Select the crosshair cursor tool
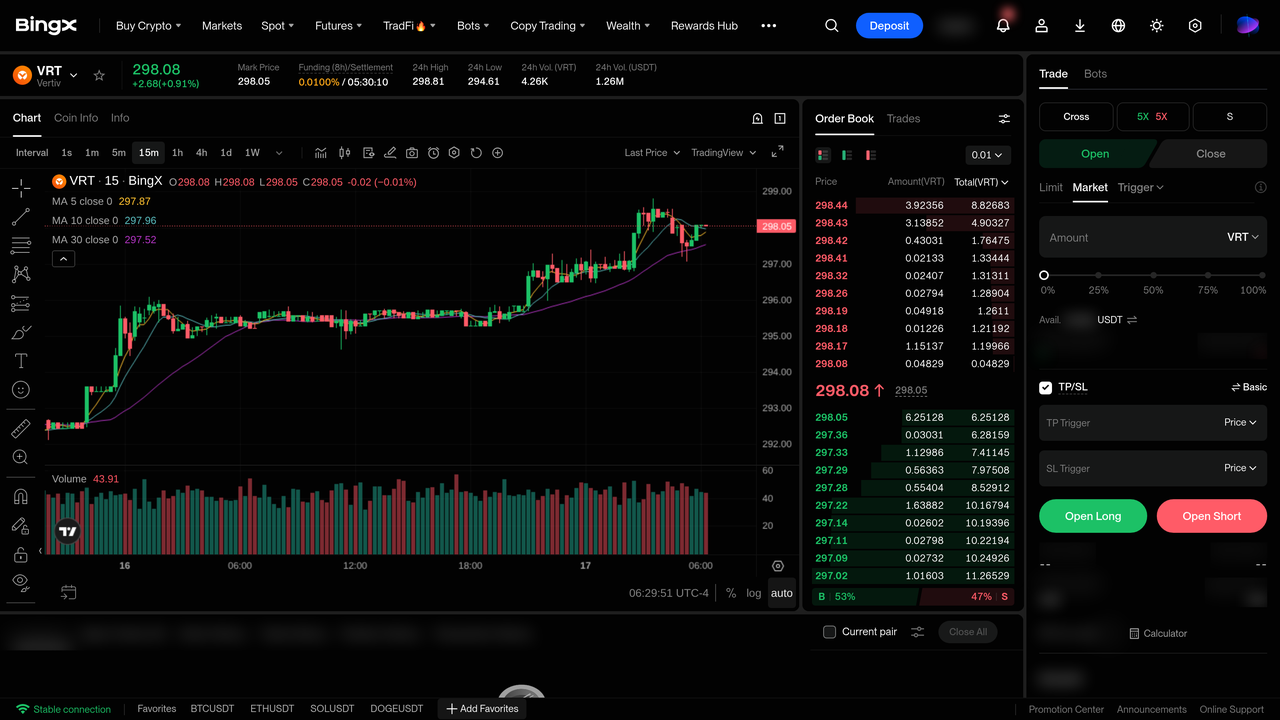 coord(20,188)
